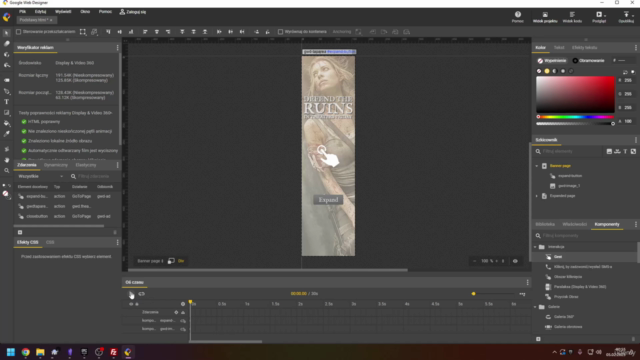Open the Wyświetl menu
640x360 pixels.
click(63, 12)
